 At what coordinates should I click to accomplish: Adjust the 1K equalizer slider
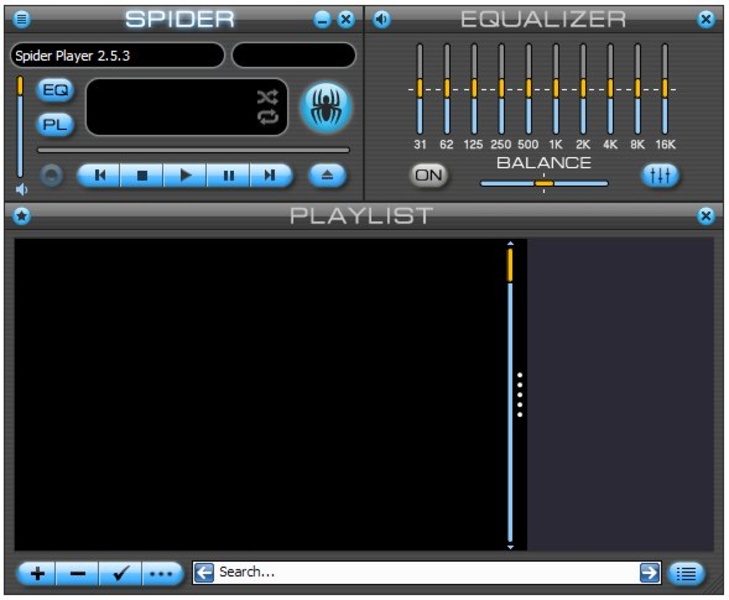556,89
